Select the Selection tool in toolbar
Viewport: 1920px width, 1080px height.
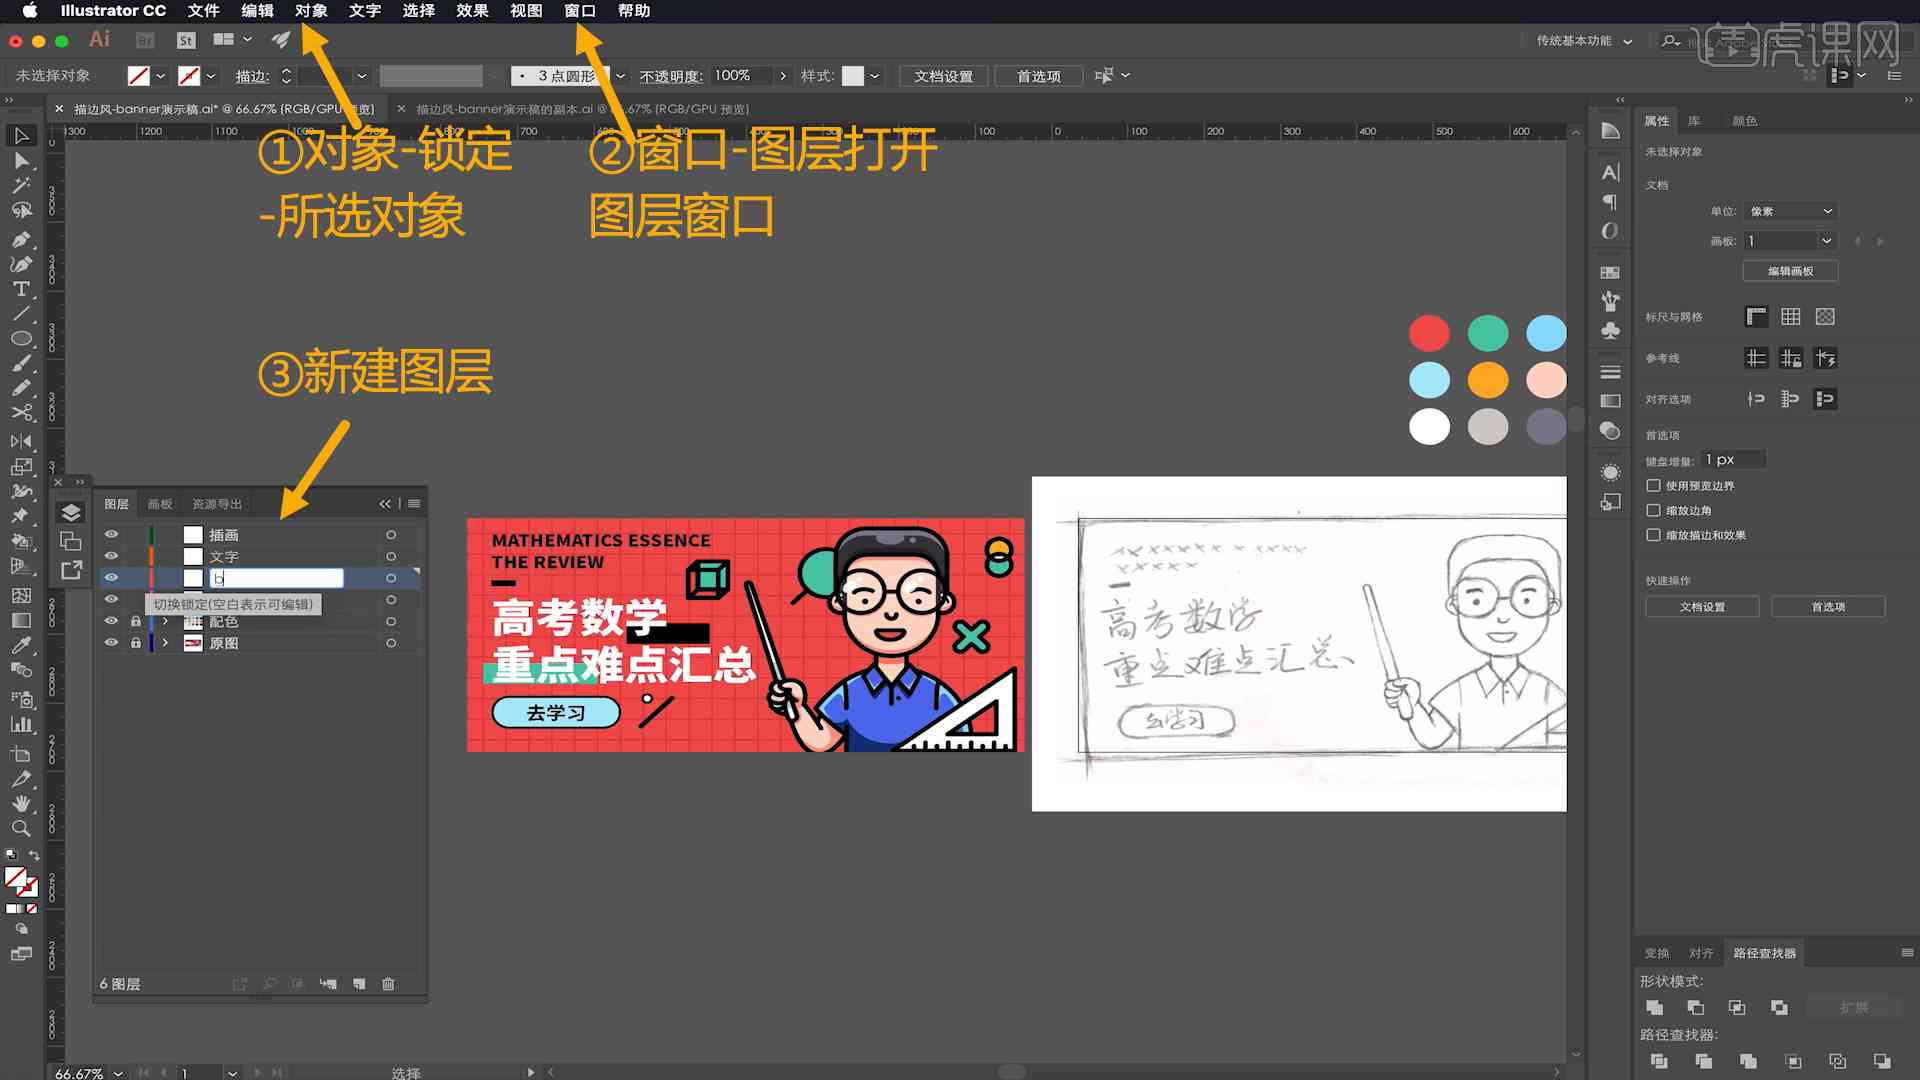18,136
